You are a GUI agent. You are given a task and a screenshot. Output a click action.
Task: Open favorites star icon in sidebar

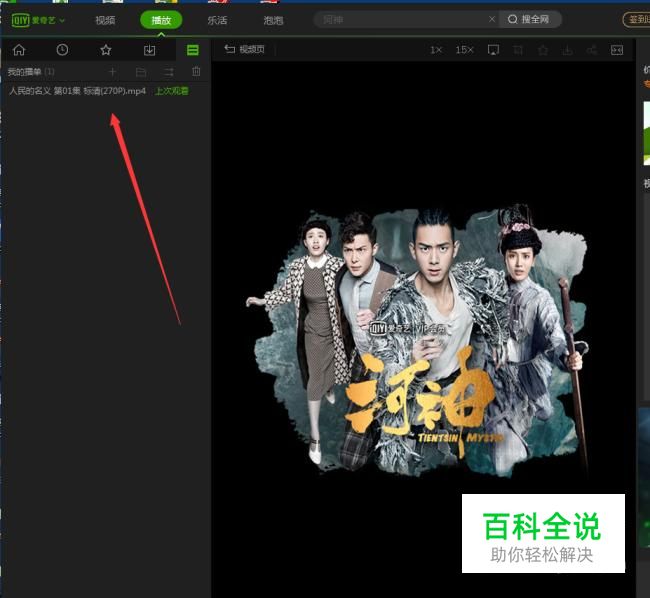pyautogui.click(x=106, y=50)
